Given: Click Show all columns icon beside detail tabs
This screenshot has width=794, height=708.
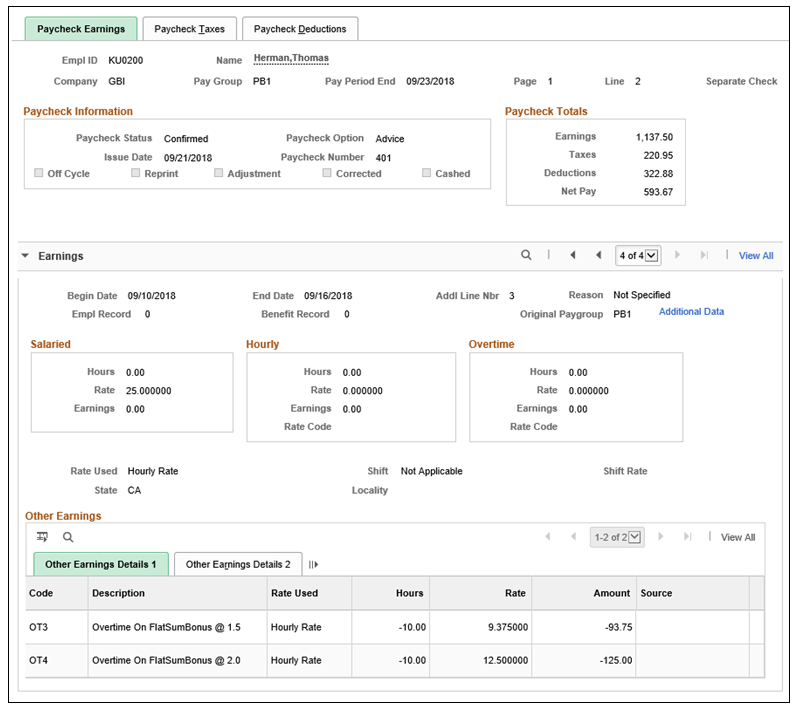Looking at the screenshot, I should pyautogui.click(x=313, y=564).
